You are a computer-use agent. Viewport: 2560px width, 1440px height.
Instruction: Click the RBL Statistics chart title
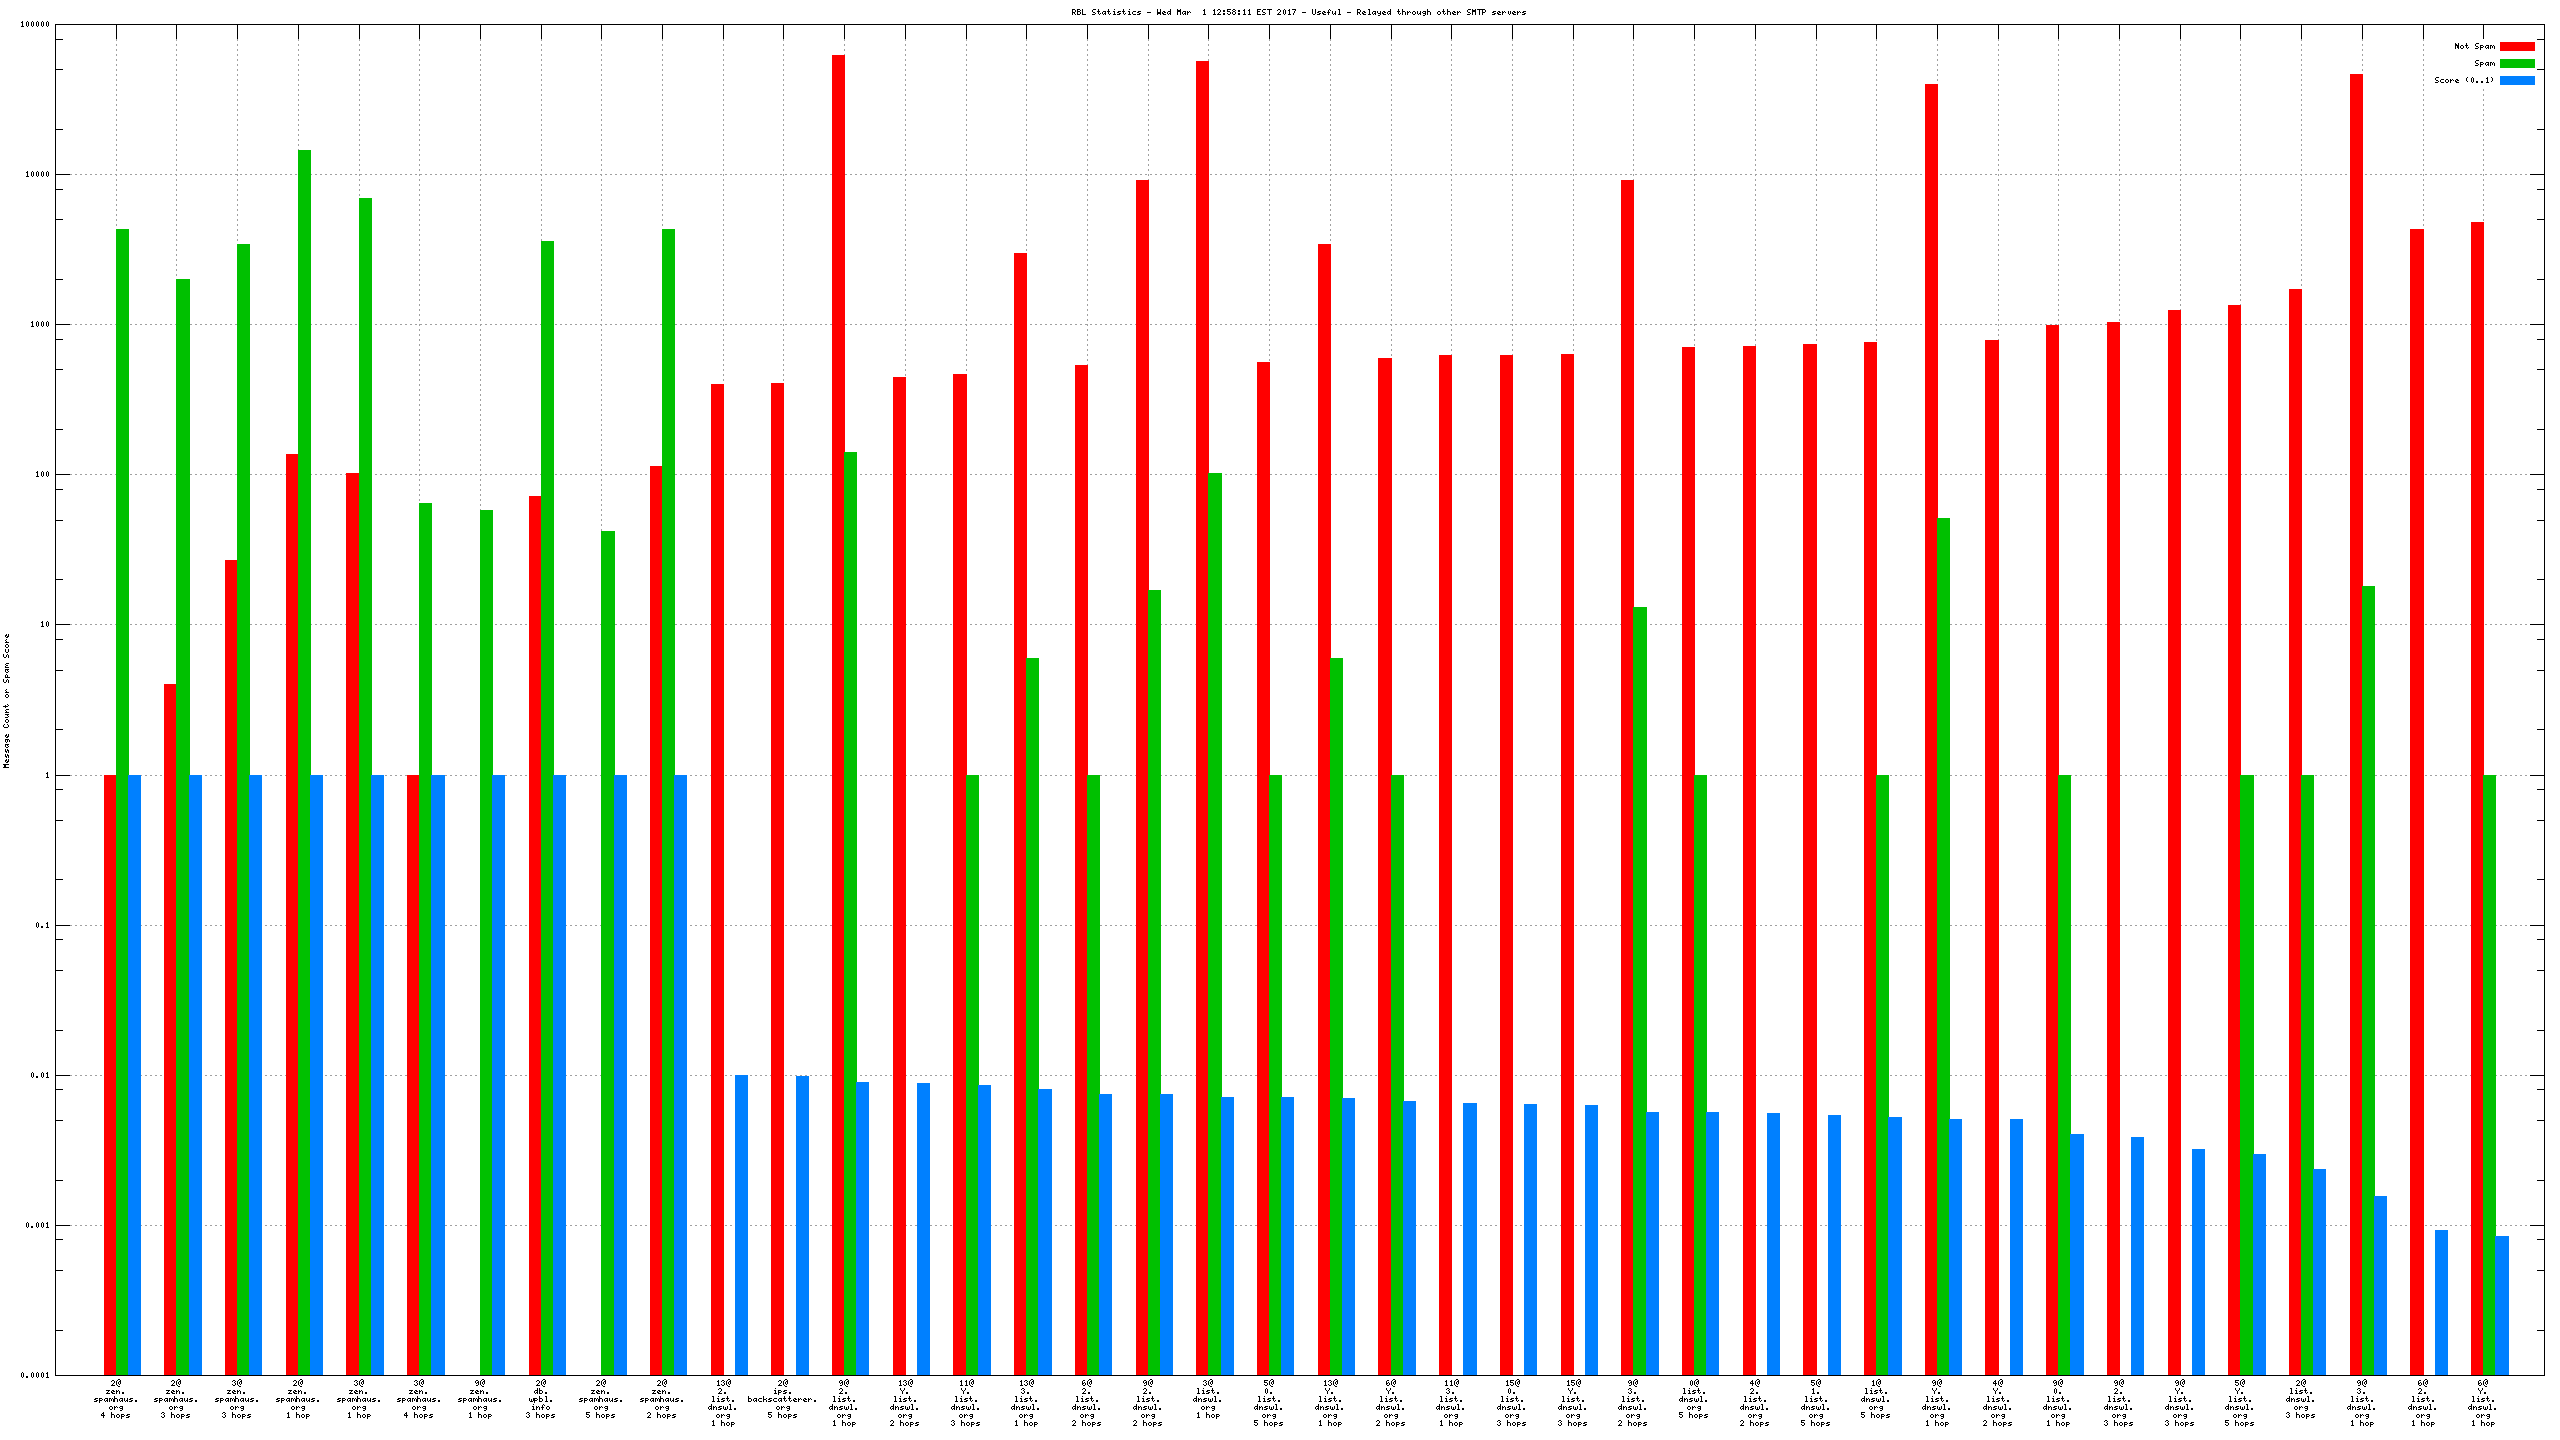[1298, 12]
